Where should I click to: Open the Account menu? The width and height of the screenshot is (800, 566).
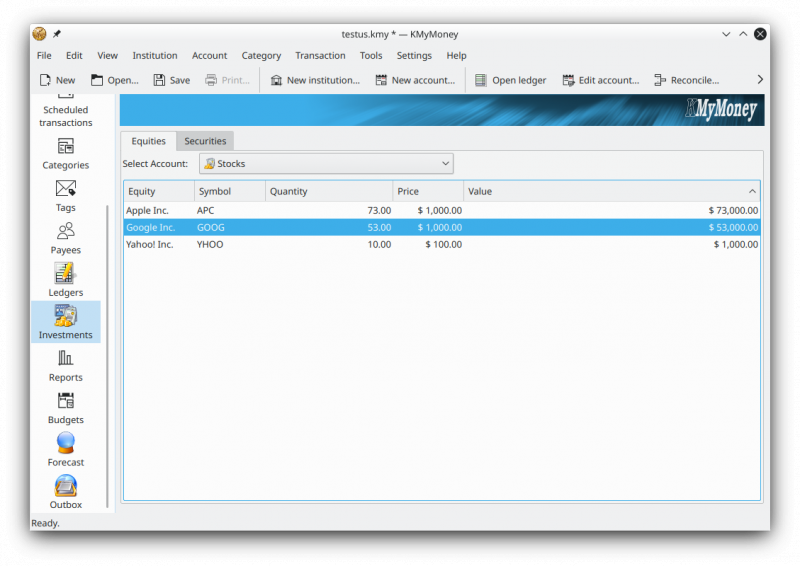209,56
